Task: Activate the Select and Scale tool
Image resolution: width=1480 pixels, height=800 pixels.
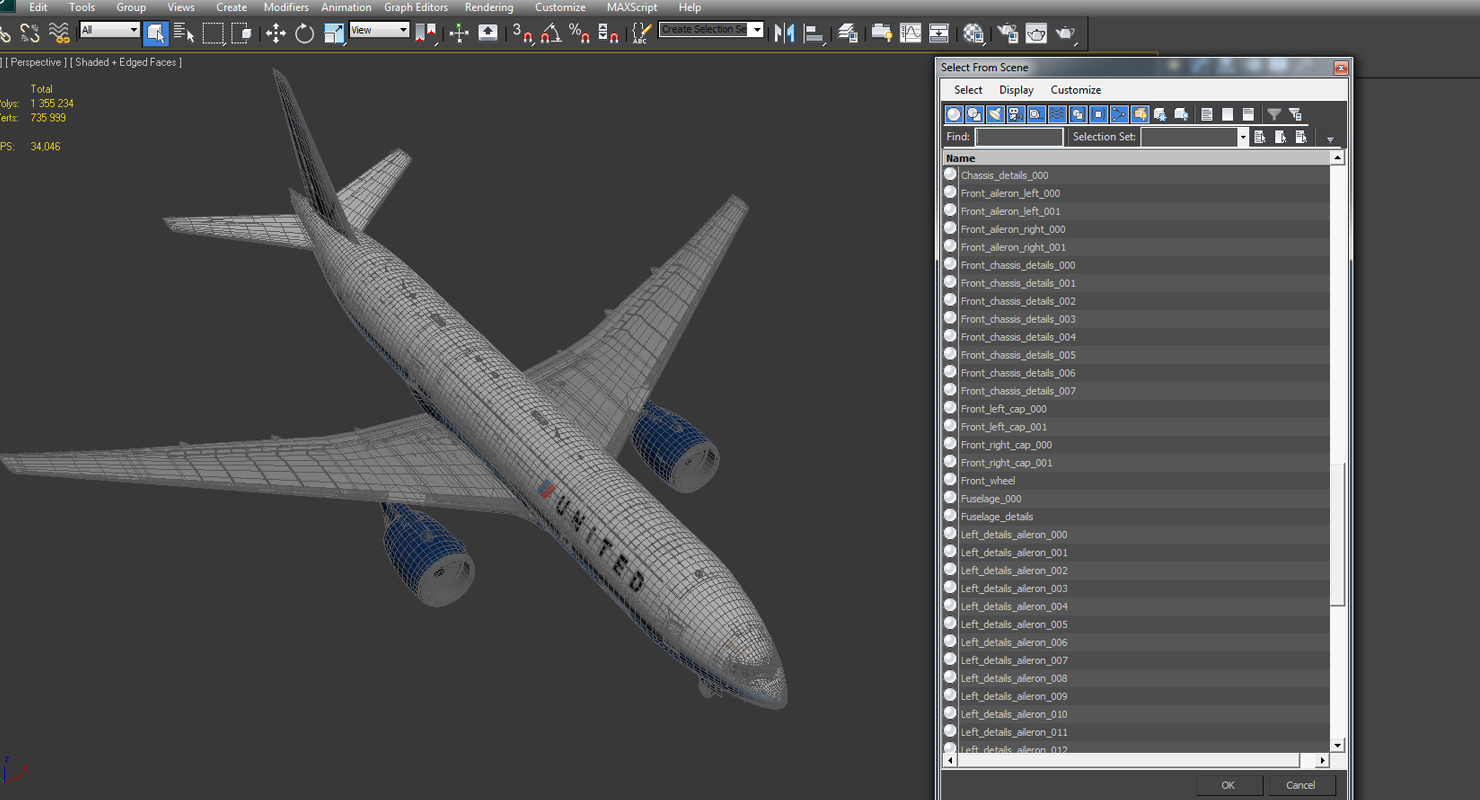Action: coord(334,33)
